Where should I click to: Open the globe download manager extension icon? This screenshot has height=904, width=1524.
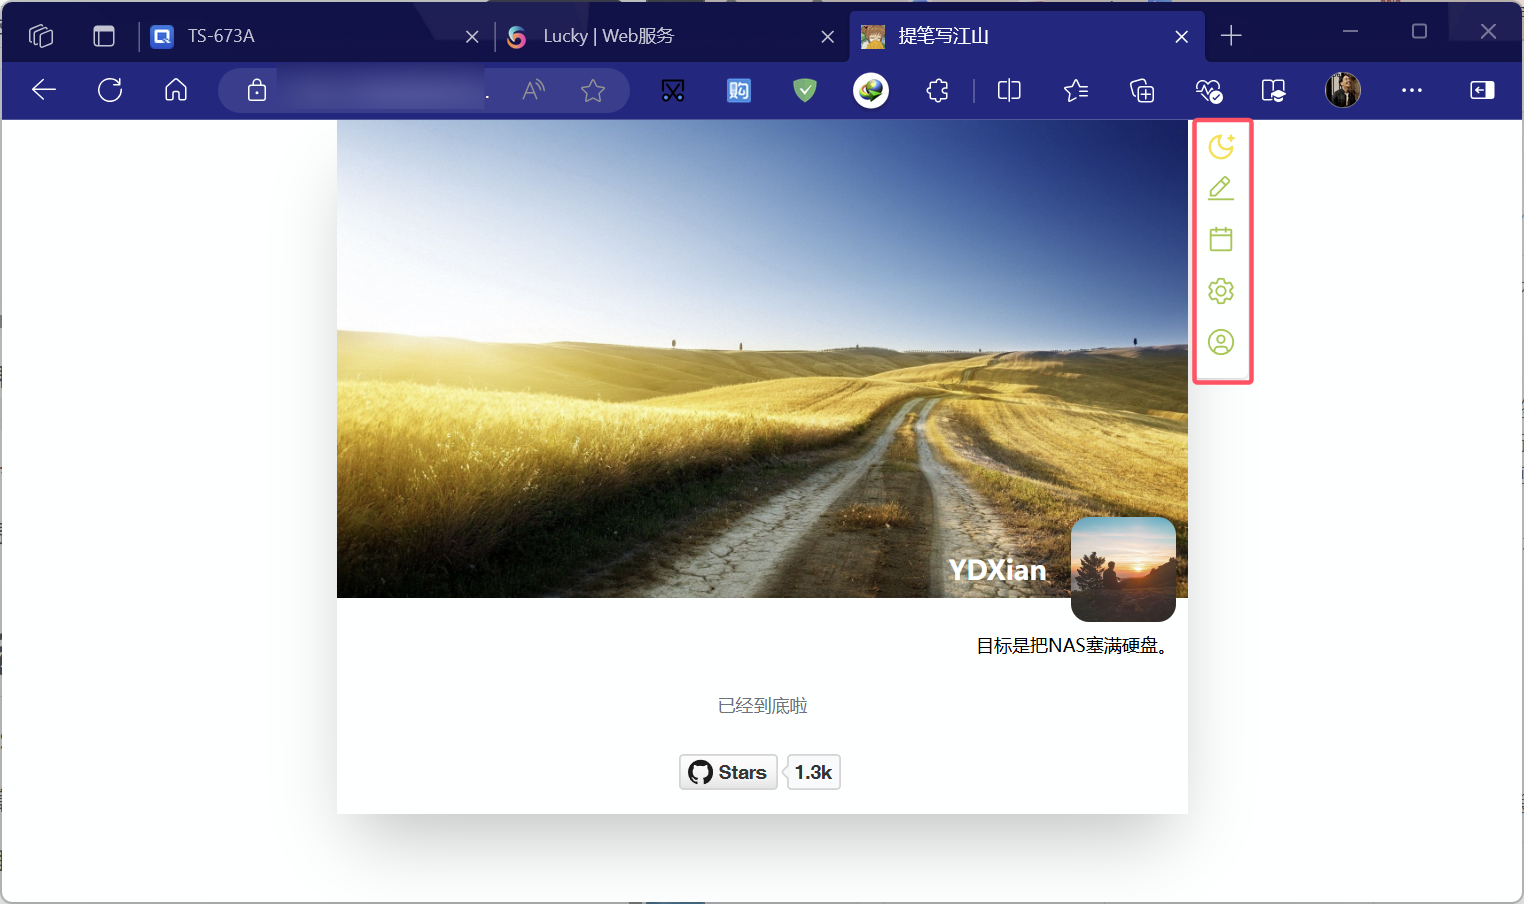(x=871, y=91)
